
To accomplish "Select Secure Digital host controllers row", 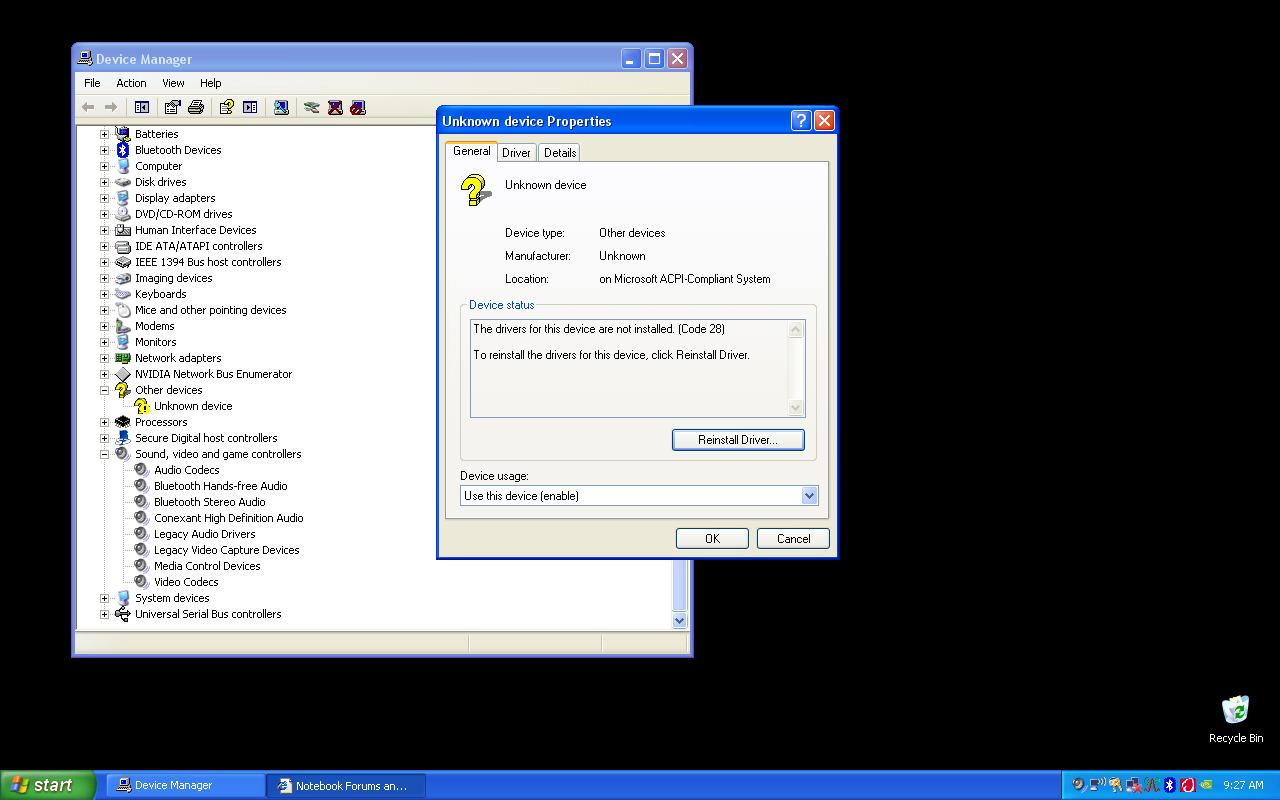I will [206, 438].
